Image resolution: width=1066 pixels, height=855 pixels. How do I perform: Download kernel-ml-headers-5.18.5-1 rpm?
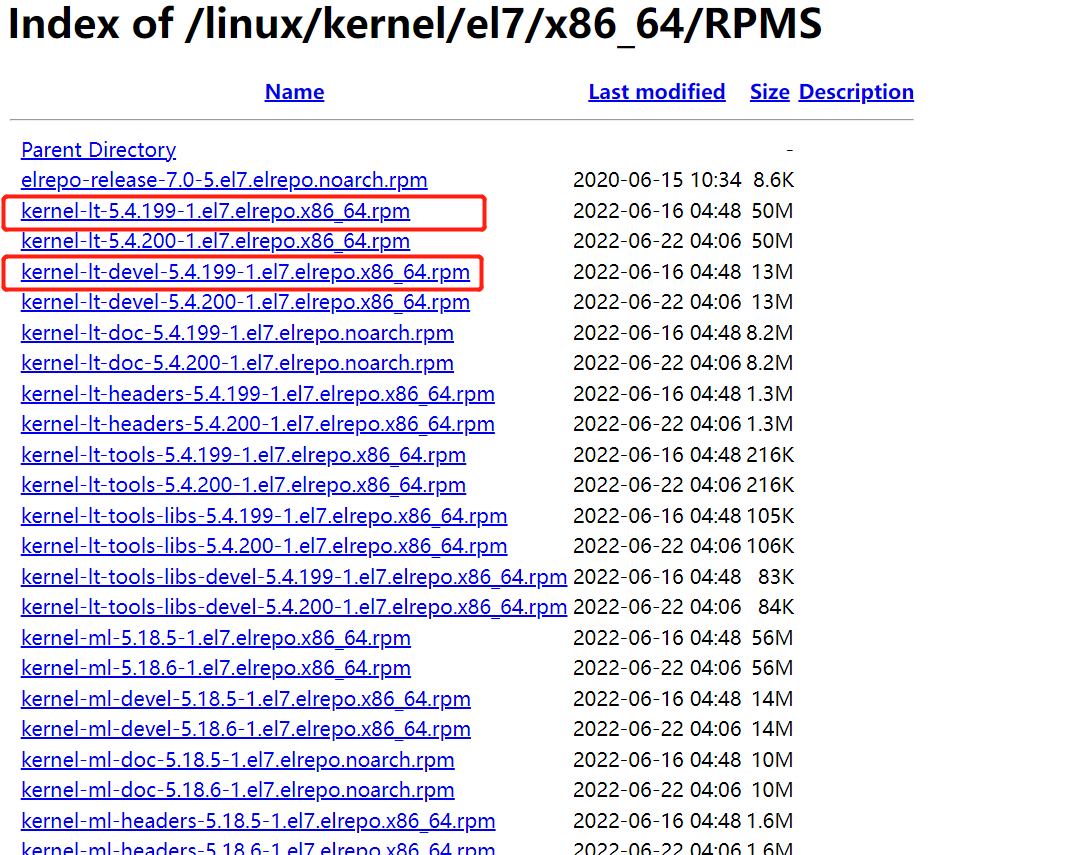(x=258, y=821)
